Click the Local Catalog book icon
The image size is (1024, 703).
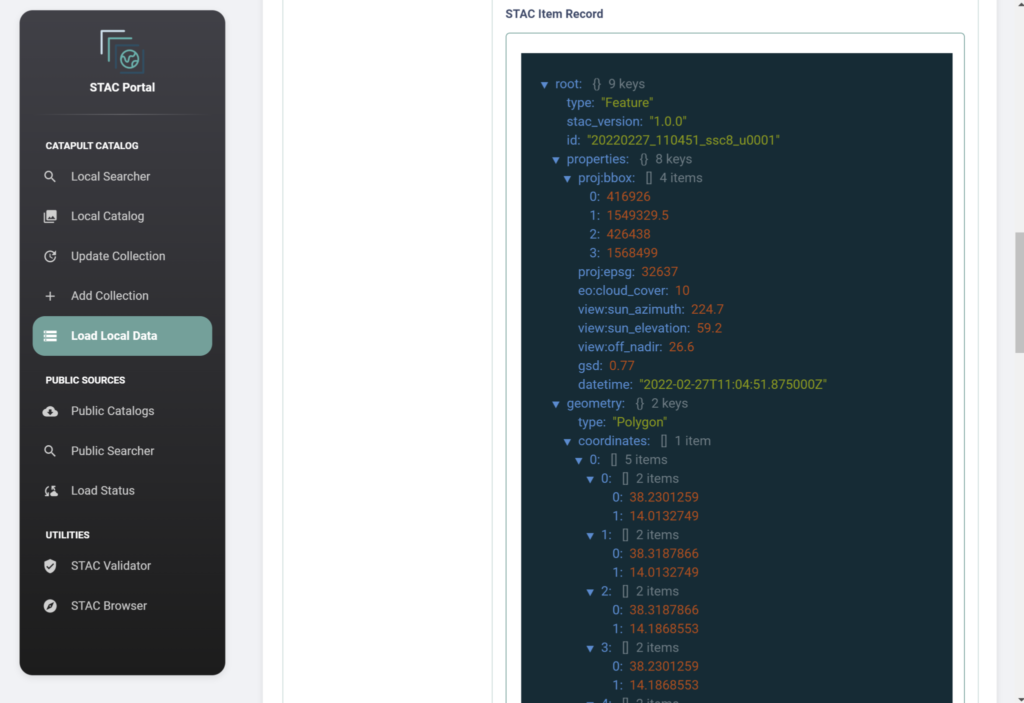tap(50, 216)
